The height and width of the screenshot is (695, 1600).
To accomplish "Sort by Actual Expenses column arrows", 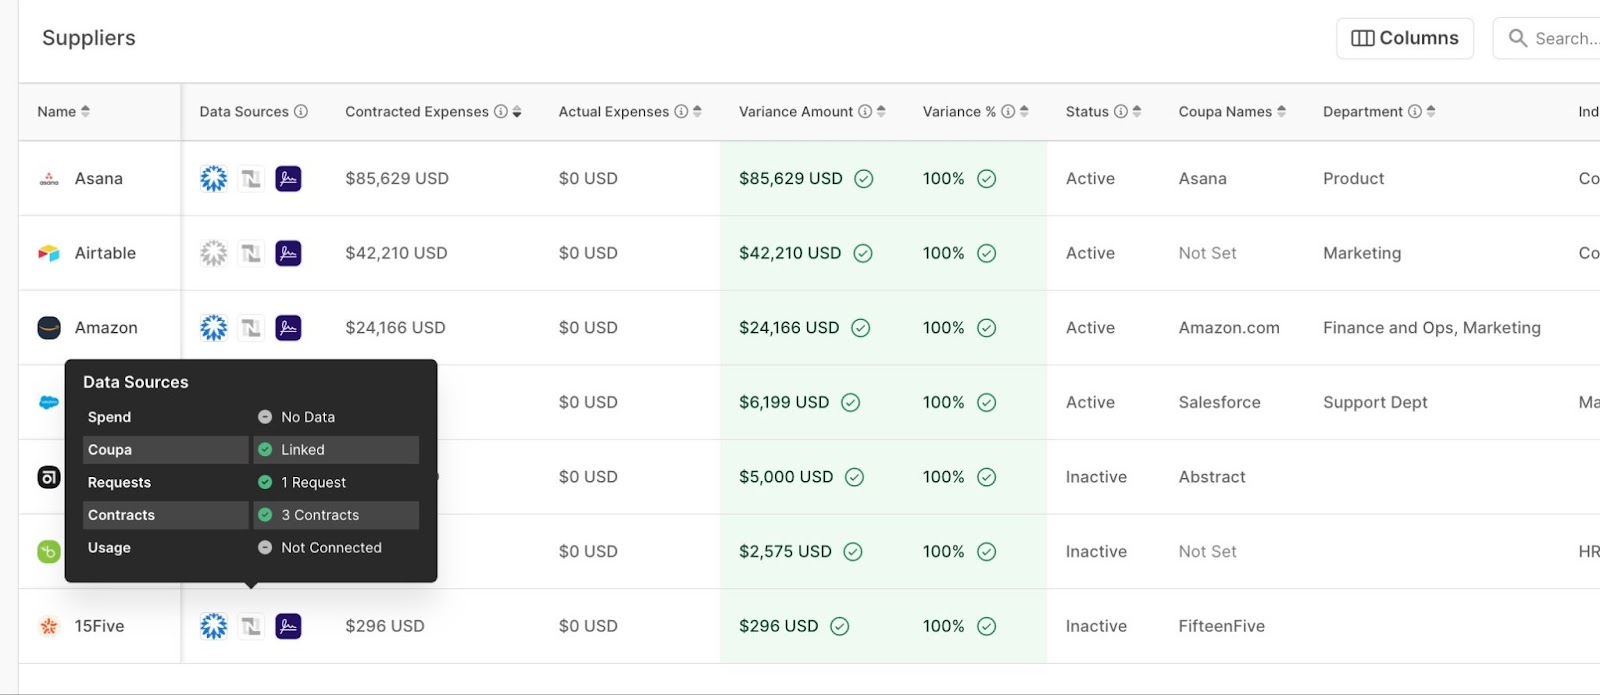I will pyautogui.click(x=697, y=112).
